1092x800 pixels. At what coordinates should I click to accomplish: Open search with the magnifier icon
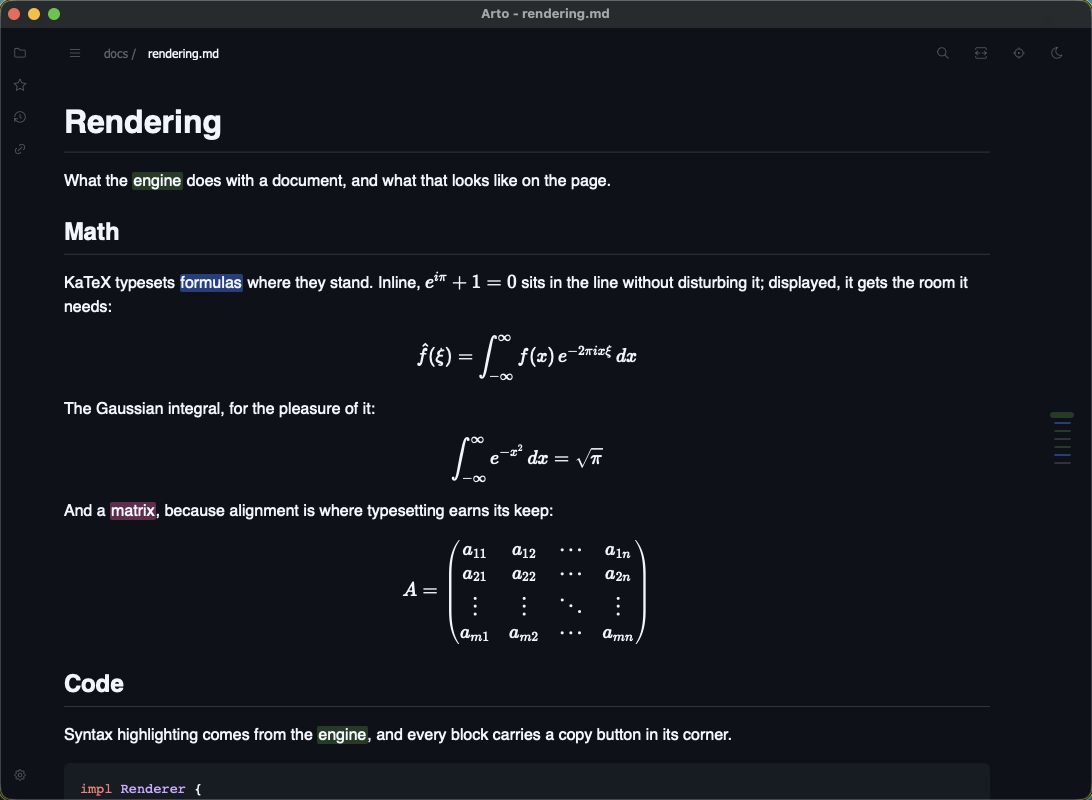(x=943, y=53)
